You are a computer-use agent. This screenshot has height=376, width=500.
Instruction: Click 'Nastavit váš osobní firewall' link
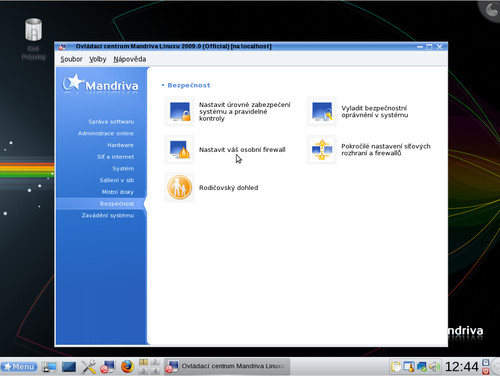click(242, 150)
